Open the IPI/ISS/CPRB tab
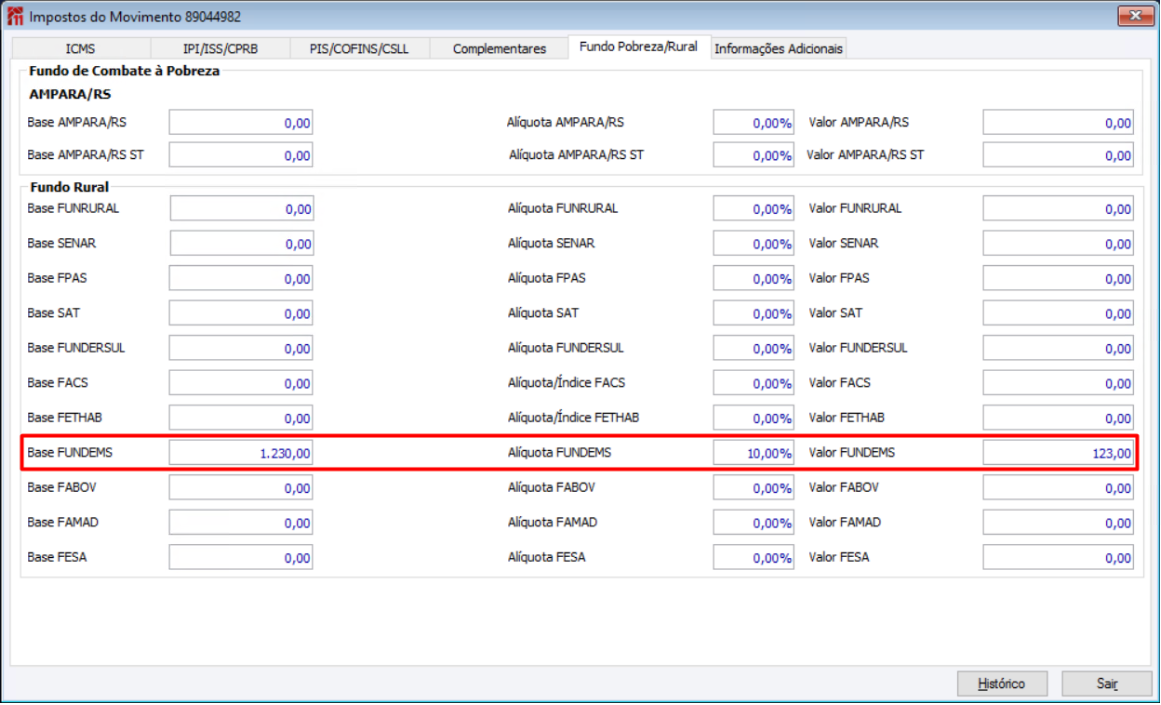The width and height of the screenshot is (1161, 705). [x=221, y=49]
